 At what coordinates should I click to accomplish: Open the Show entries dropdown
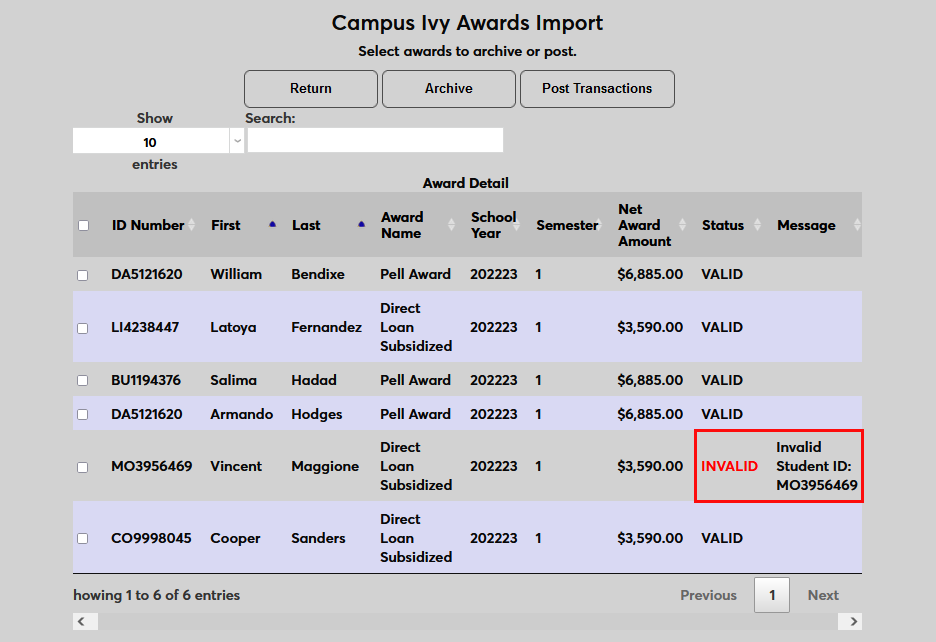click(158, 142)
